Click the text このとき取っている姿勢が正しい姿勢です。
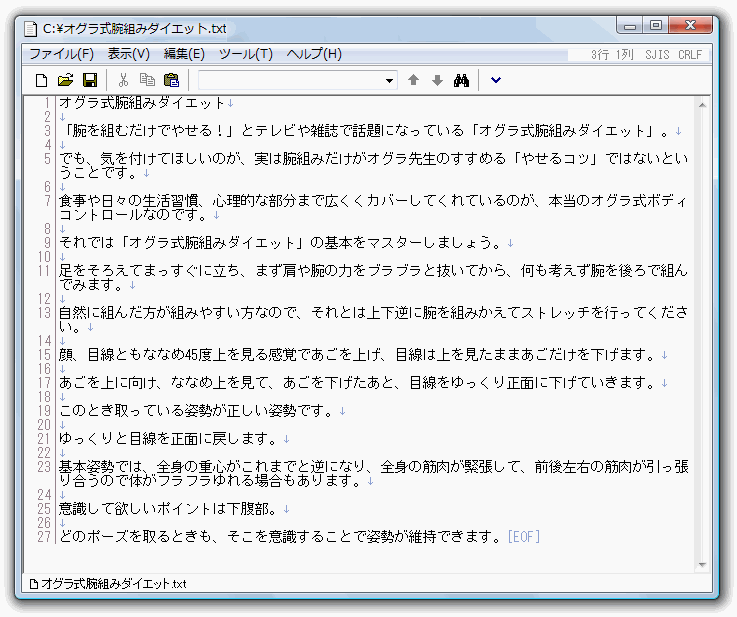 [x=197, y=411]
